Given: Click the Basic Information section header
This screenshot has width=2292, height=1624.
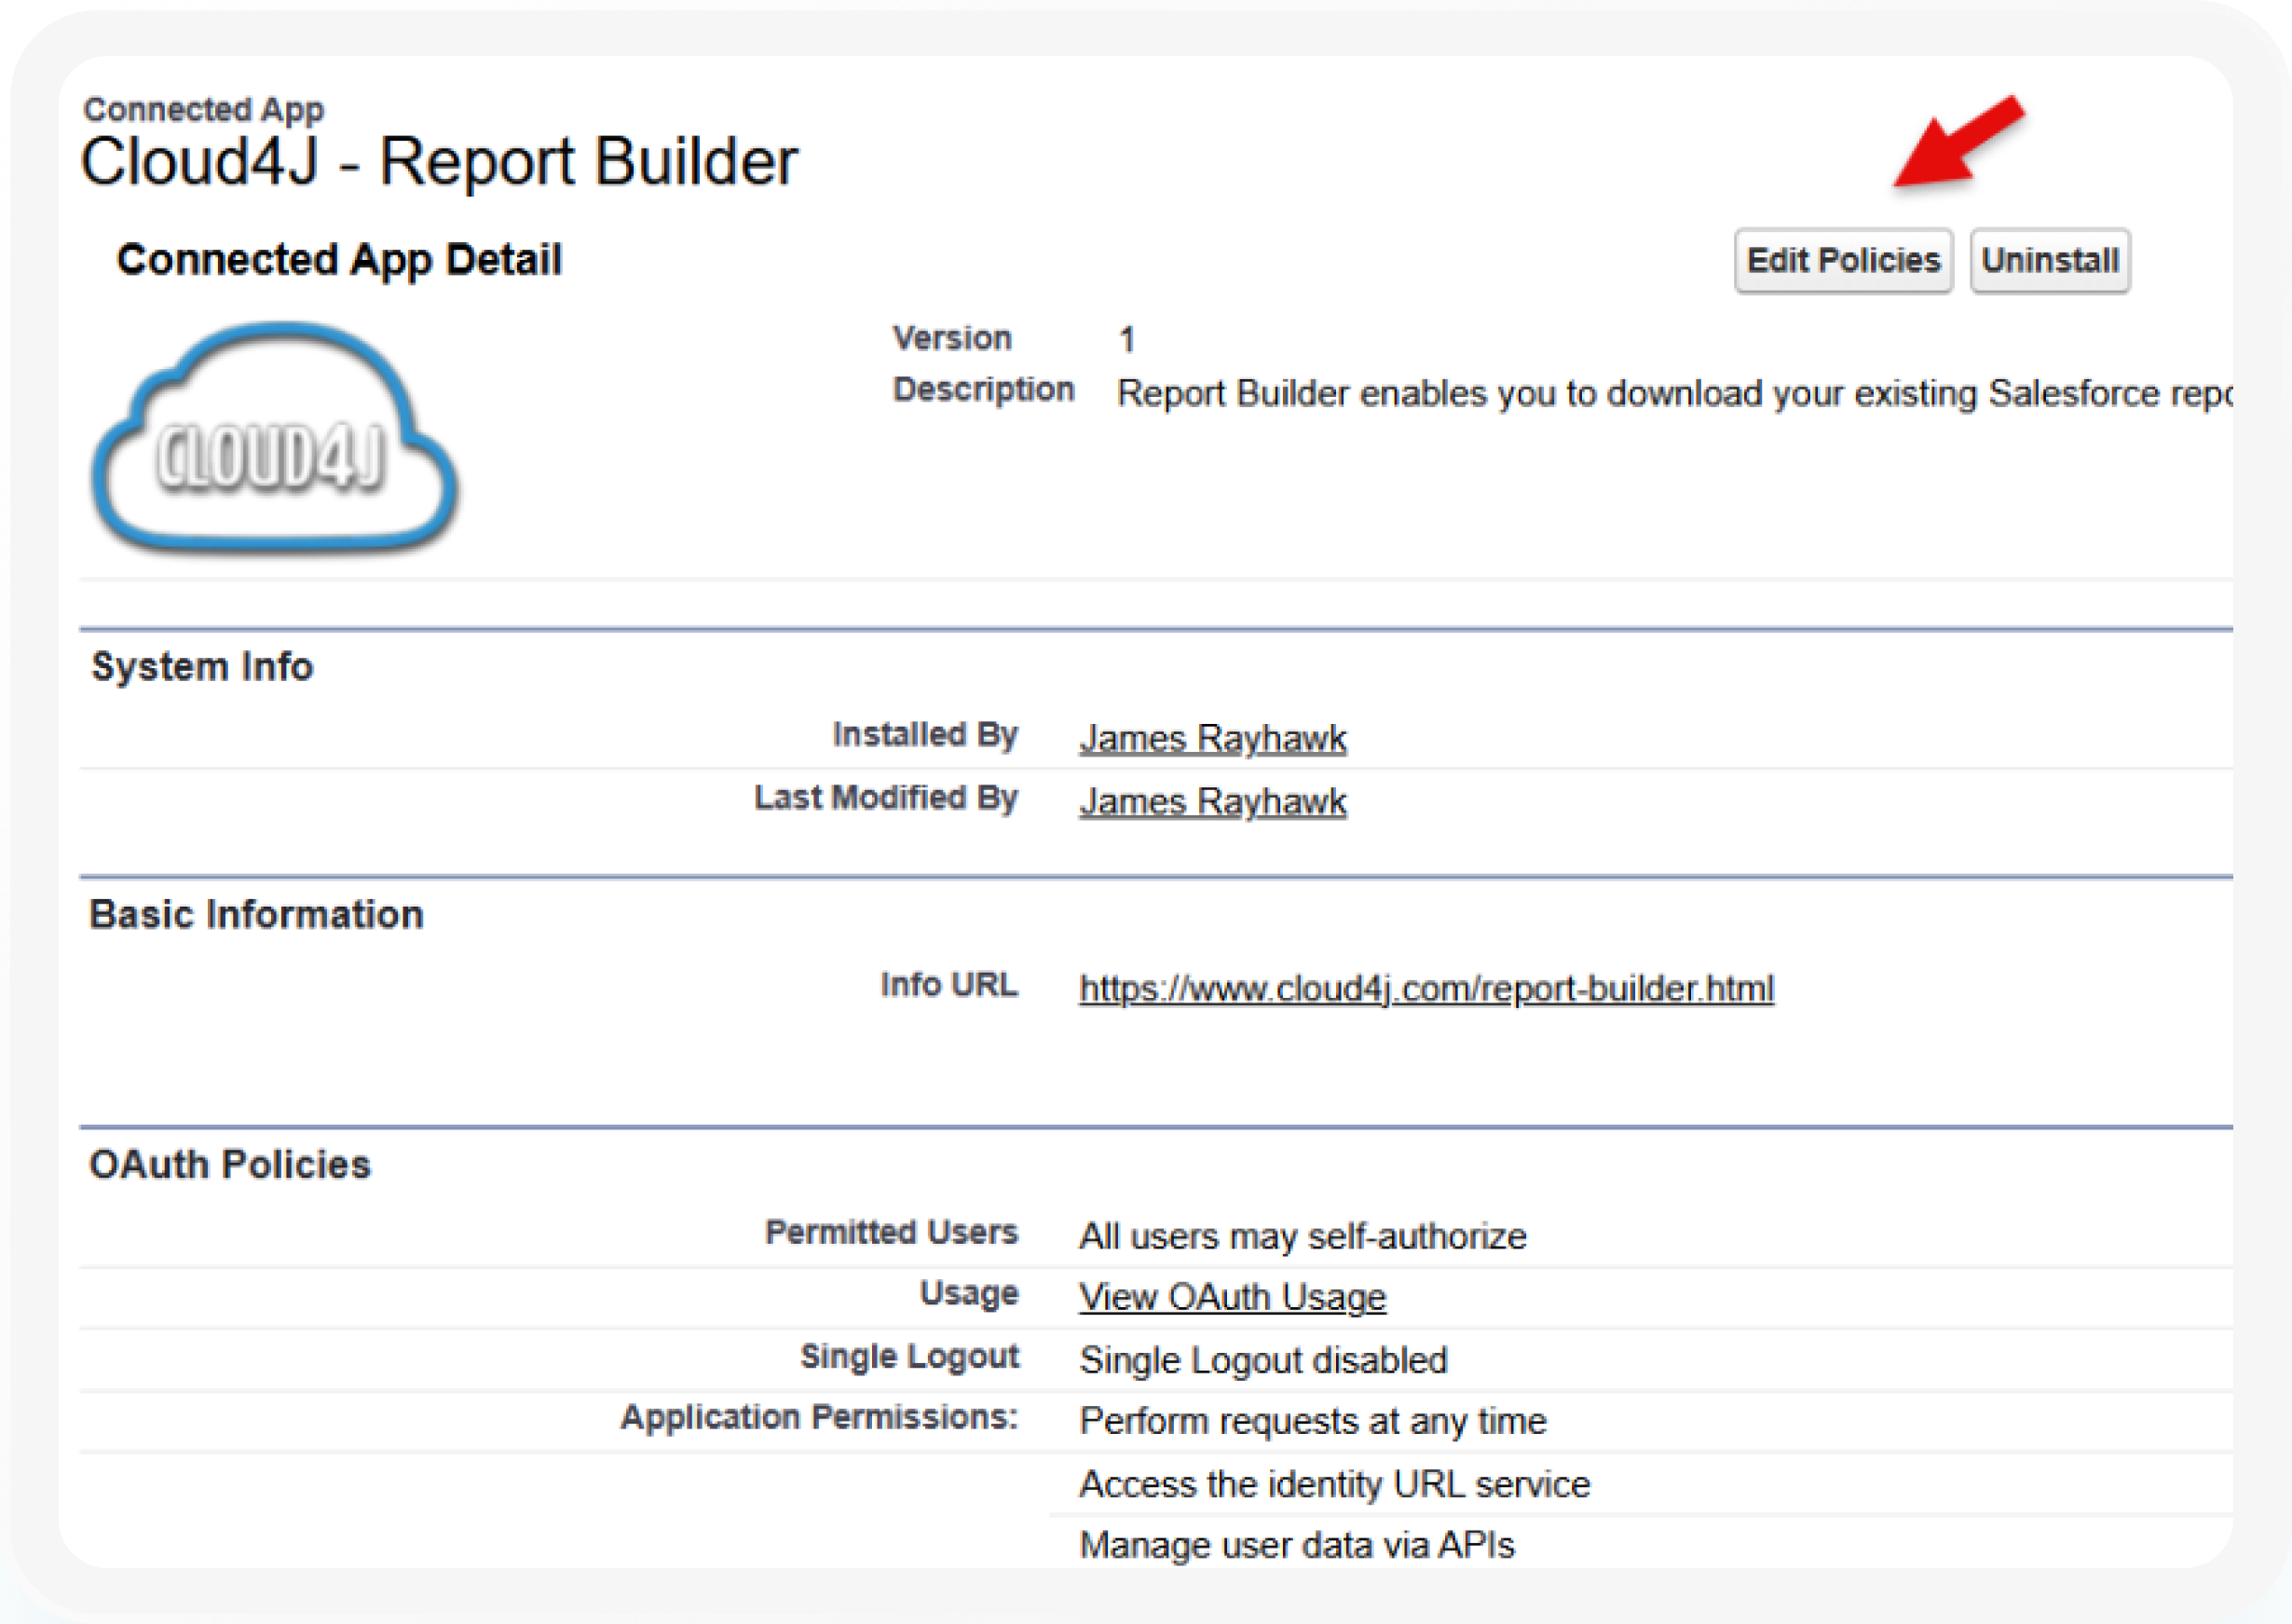Looking at the screenshot, I should coord(256,914).
